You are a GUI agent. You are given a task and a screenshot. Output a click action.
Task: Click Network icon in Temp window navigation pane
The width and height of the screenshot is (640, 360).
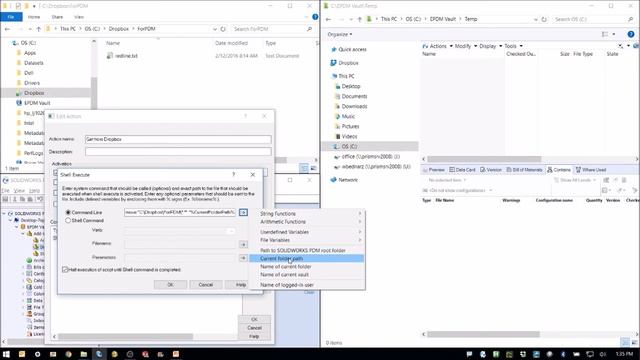(x=333, y=180)
